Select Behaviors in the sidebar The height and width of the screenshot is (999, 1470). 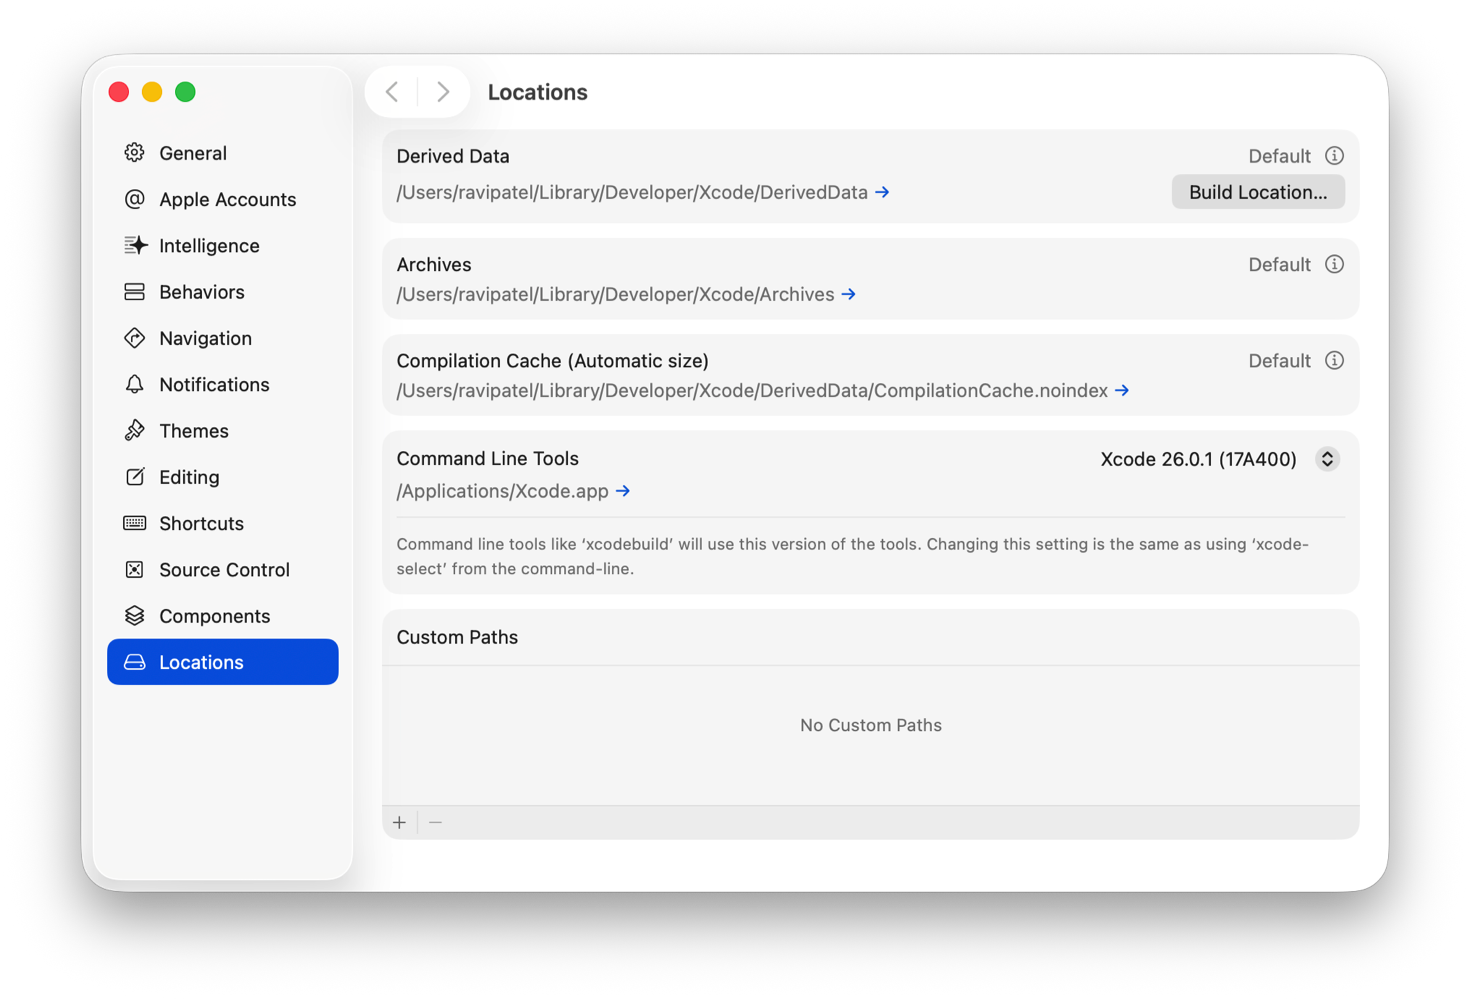pos(223,292)
